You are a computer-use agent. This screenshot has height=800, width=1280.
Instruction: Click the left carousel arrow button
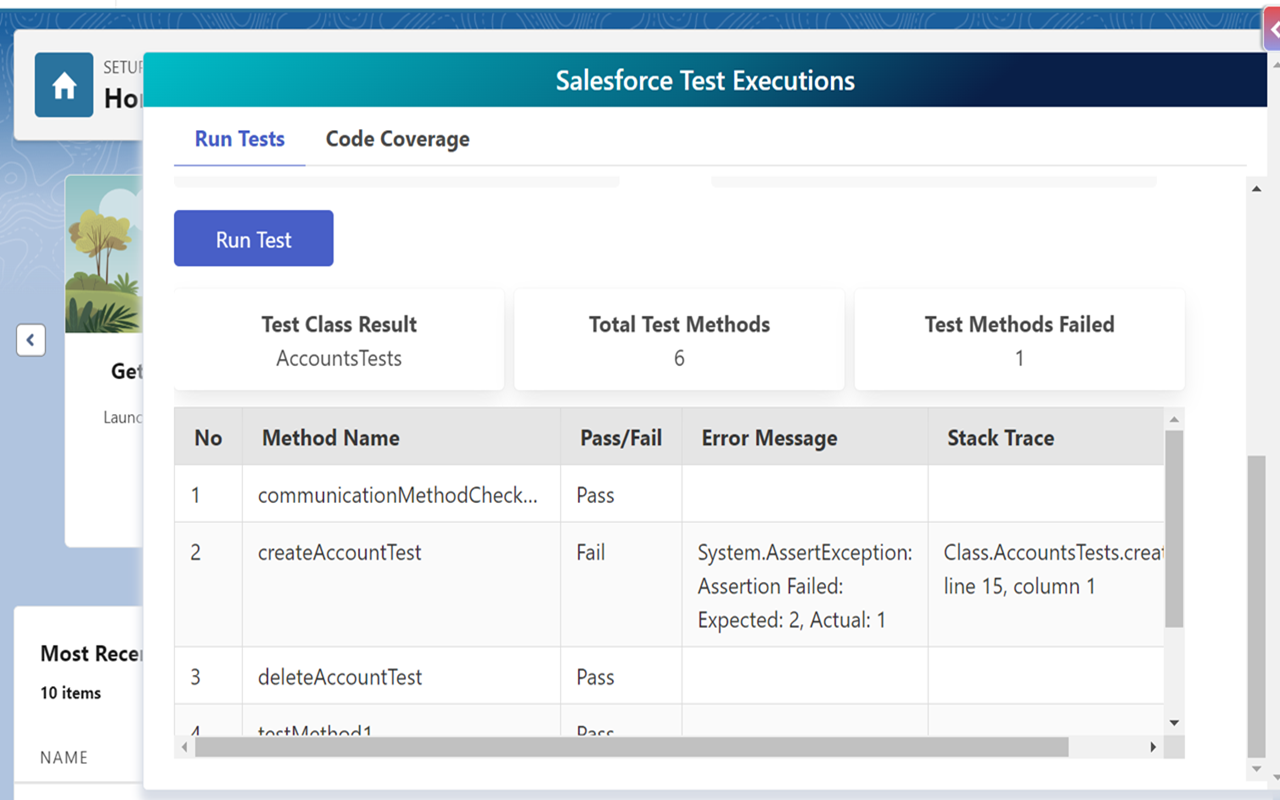(x=30, y=340)
